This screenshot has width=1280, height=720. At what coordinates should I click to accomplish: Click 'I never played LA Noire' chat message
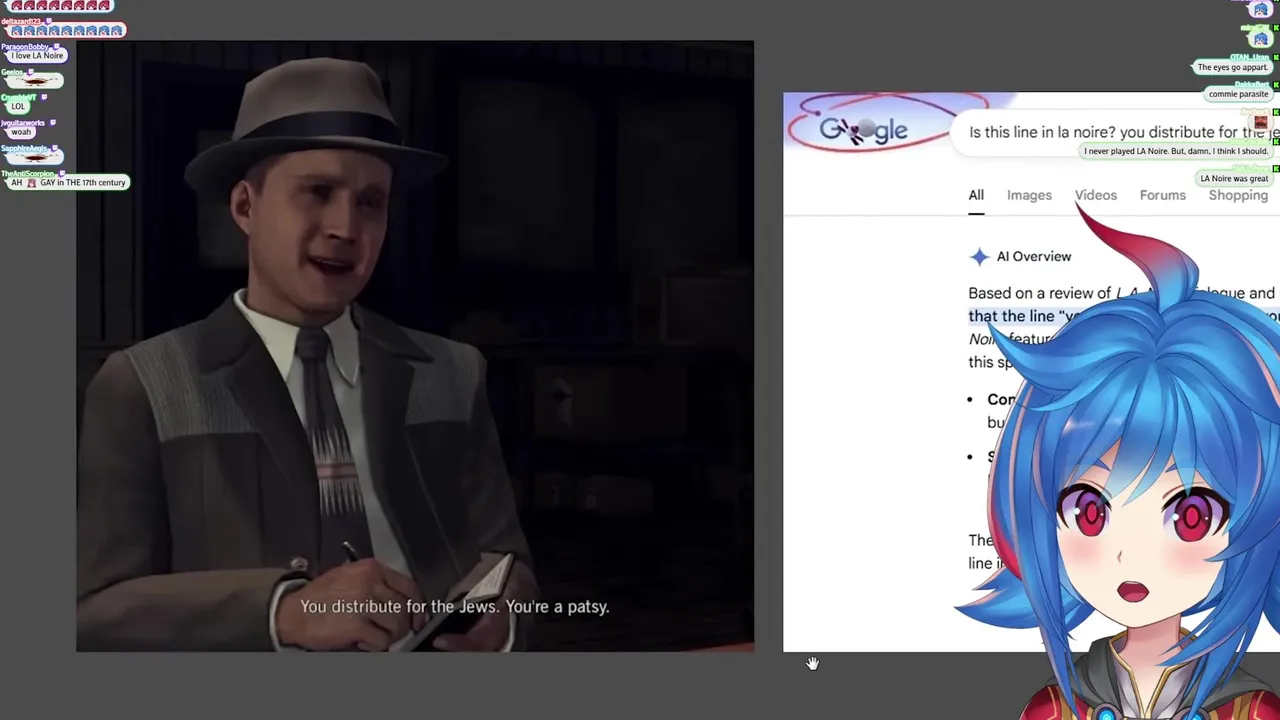pos(1176,151)
